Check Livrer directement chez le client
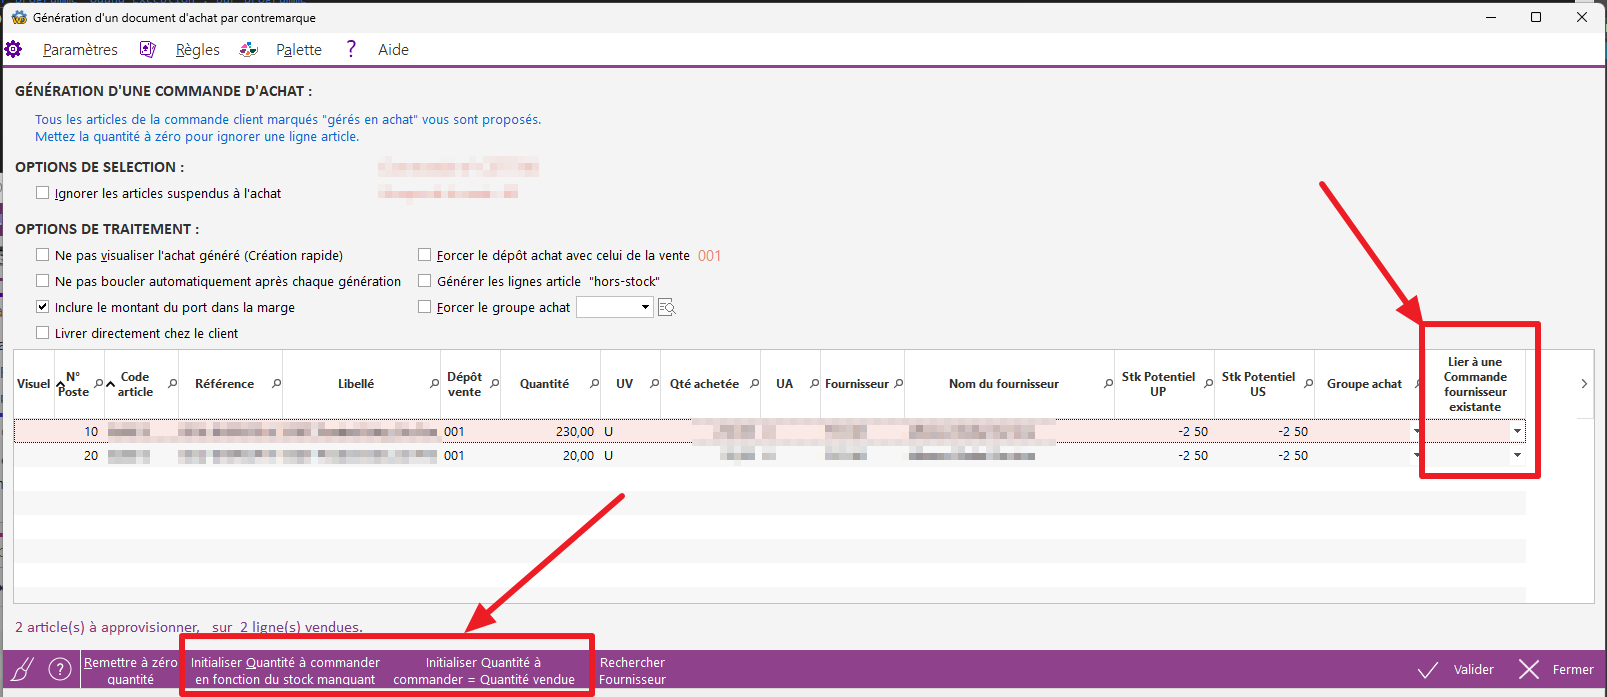The height and width of the screenshot is (697, 1607). click(42, 333)
